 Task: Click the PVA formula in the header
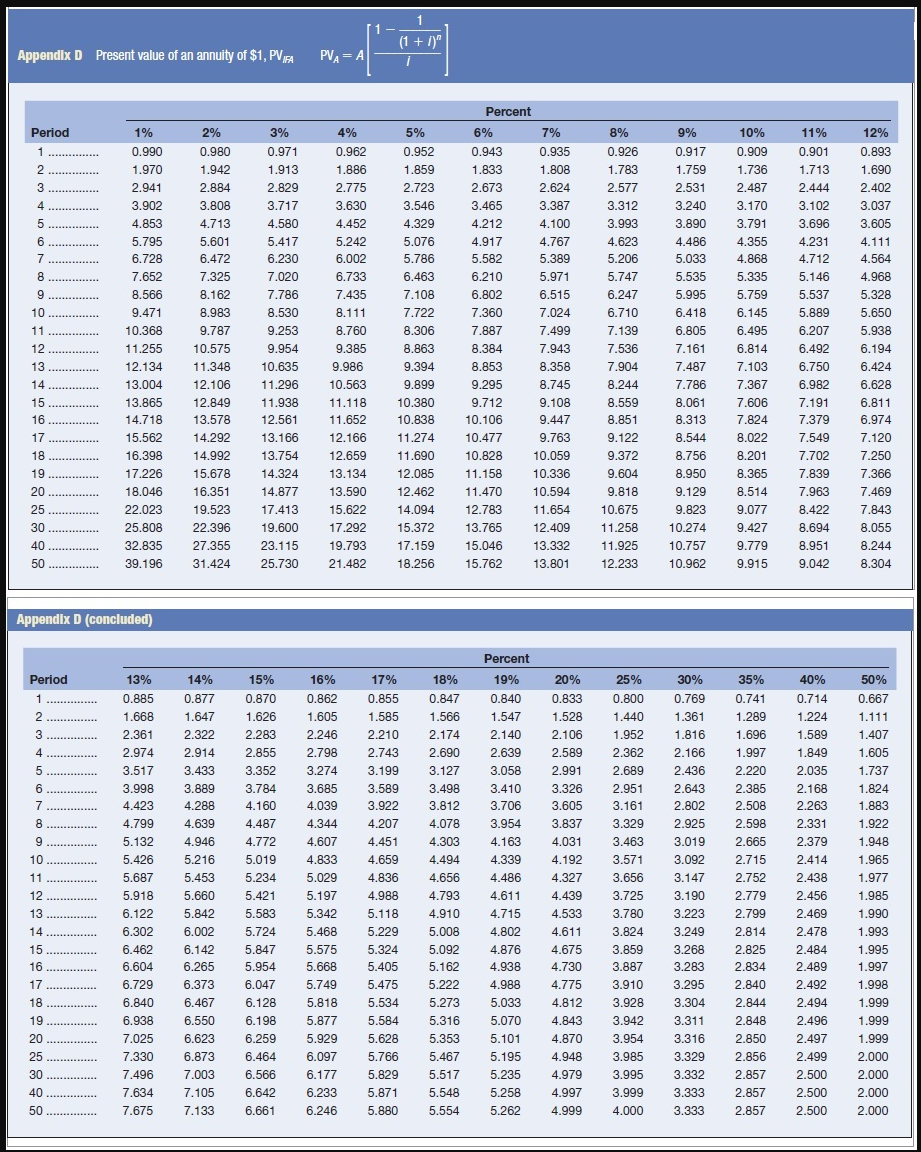[384, 49]
